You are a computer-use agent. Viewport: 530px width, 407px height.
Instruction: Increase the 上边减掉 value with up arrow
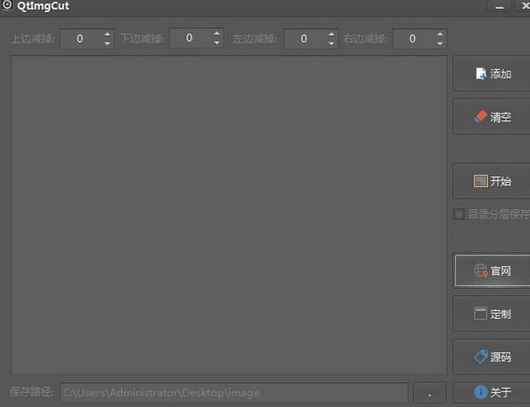[107, 34]
